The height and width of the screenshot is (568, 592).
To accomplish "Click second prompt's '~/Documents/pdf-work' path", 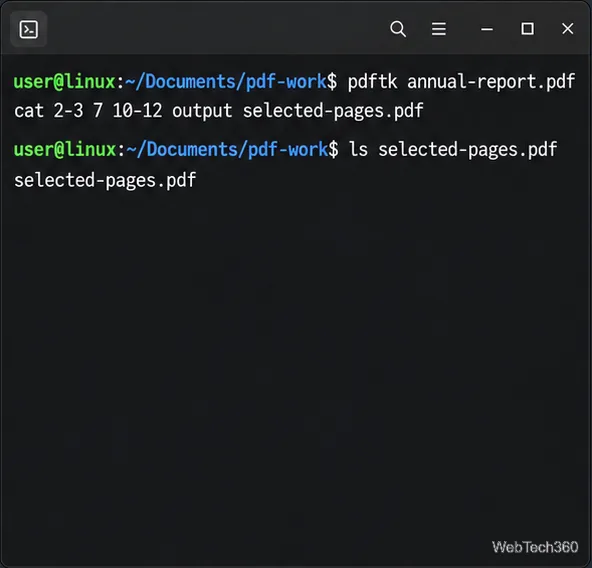I will click(226, 150).
